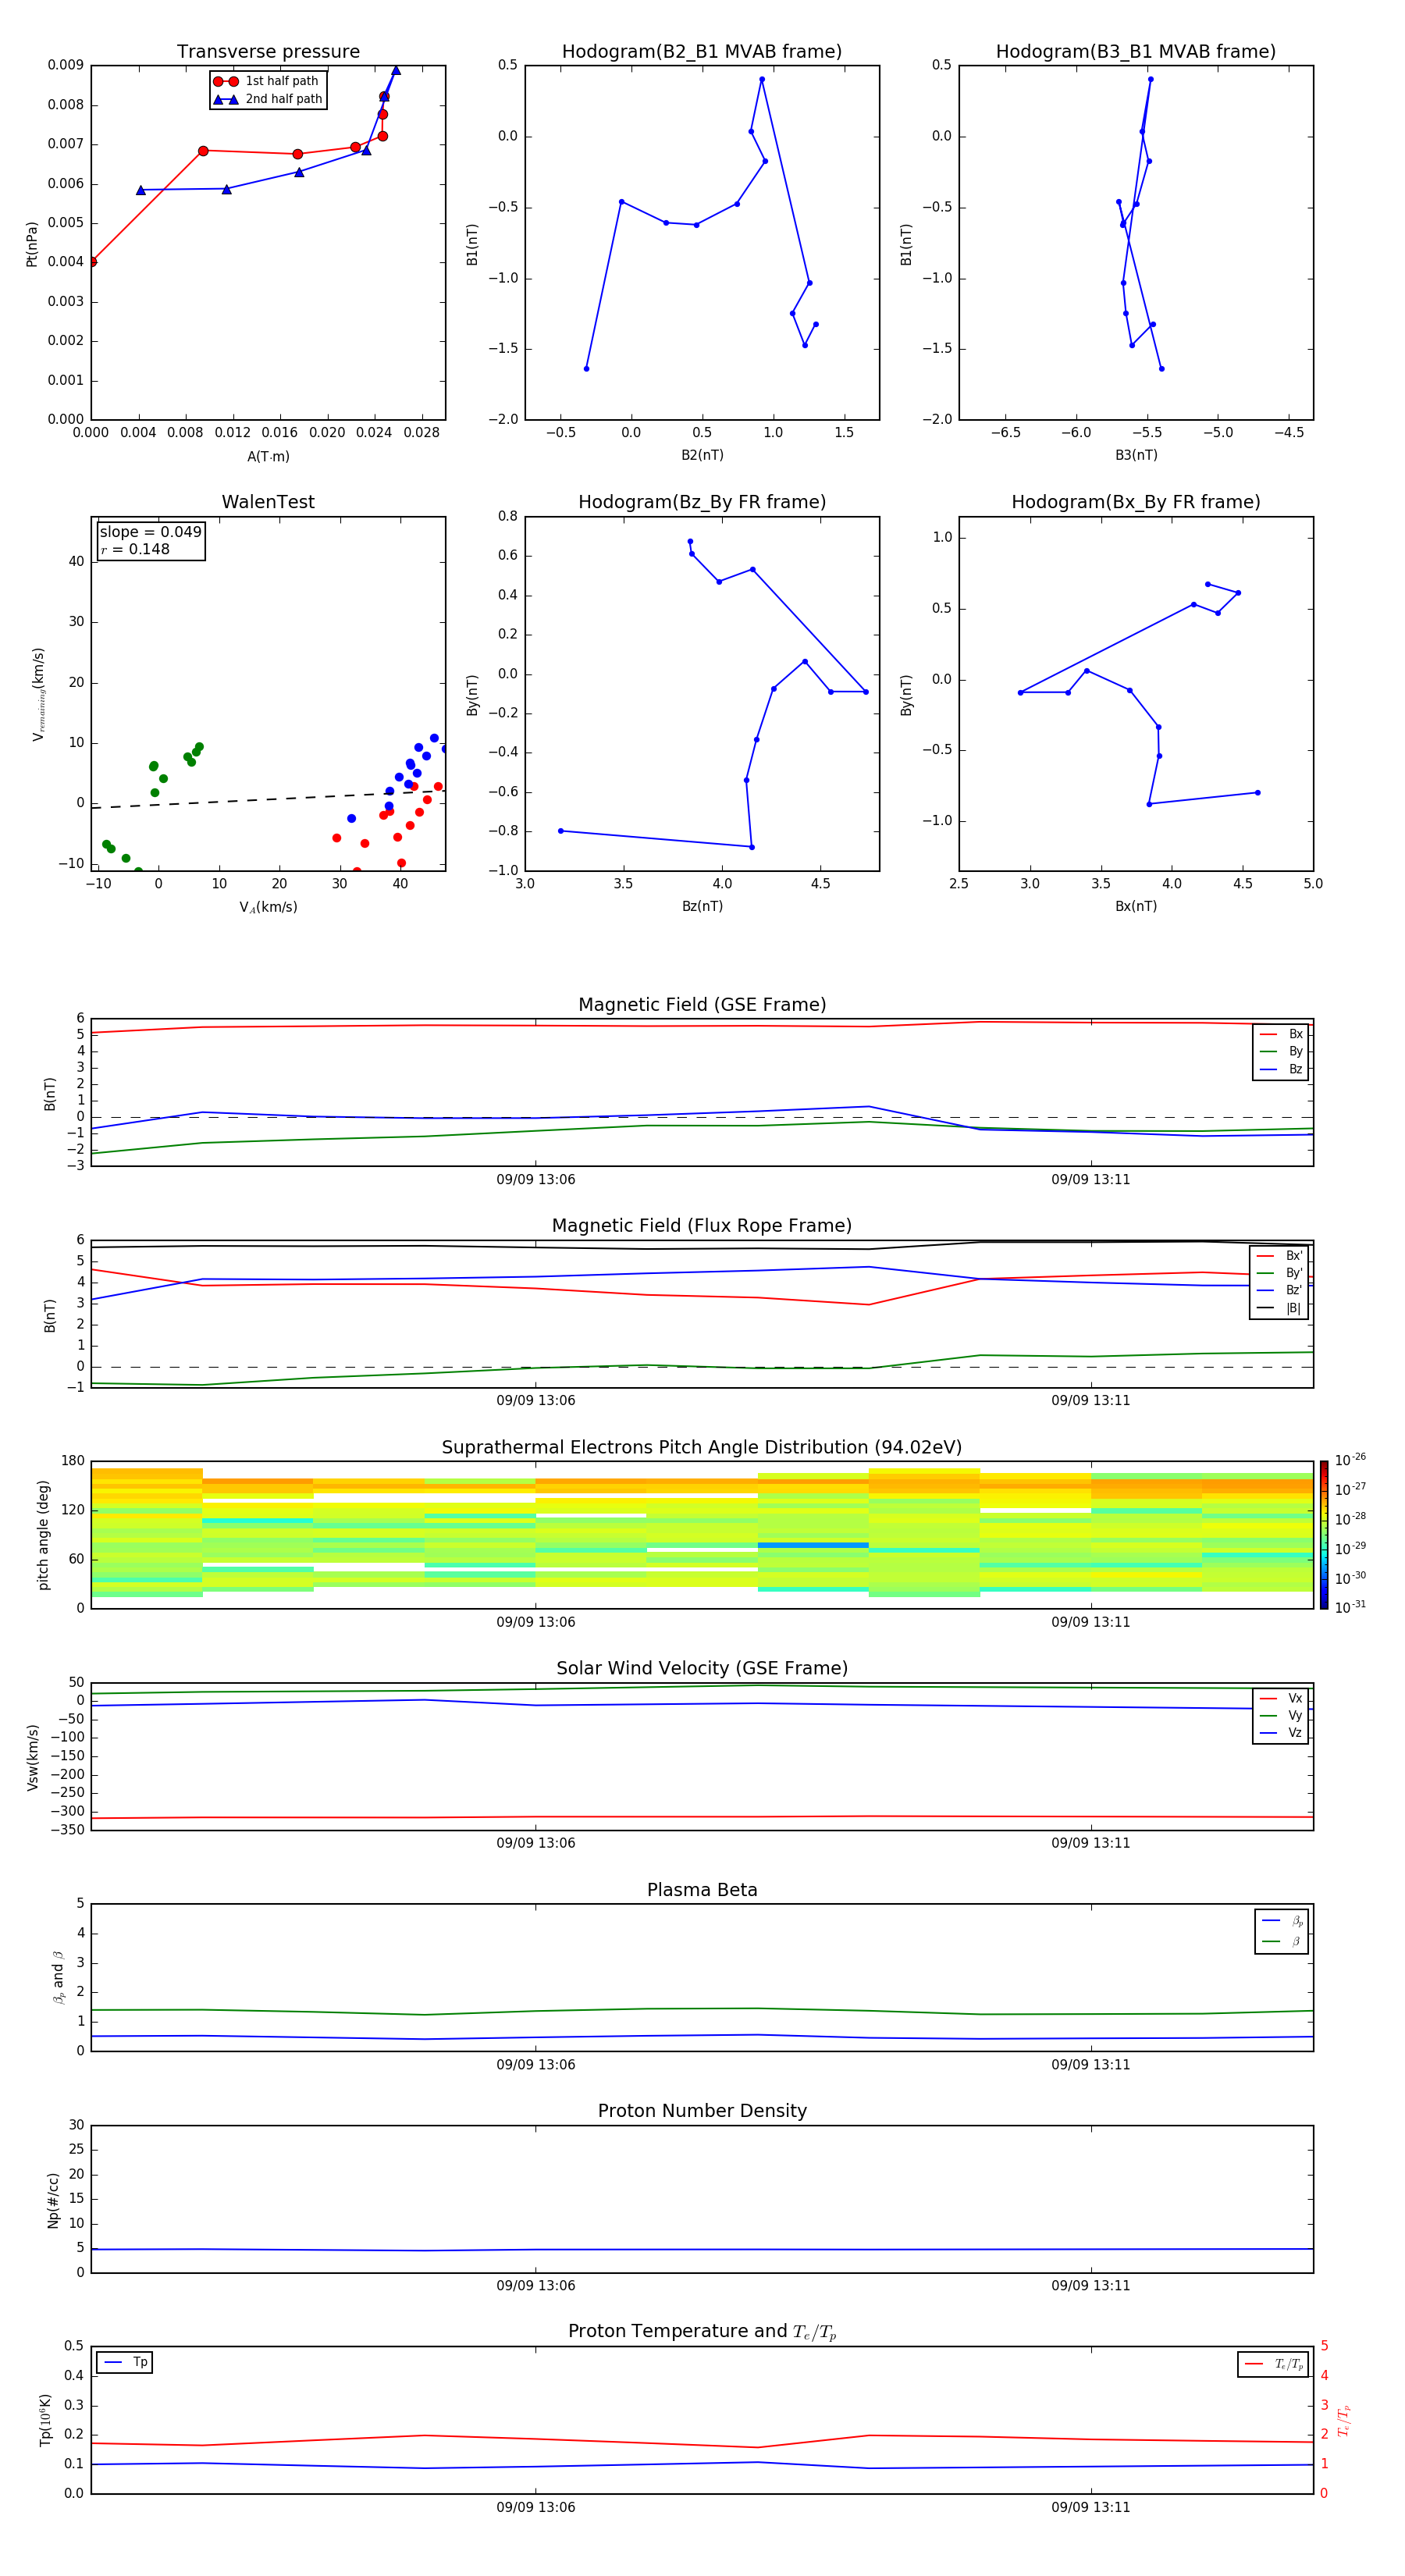Click the 'Proton Temperature and Te/Tp' title
The width and height of the screenshot is (1405, 2576).
pos(702,2331)
